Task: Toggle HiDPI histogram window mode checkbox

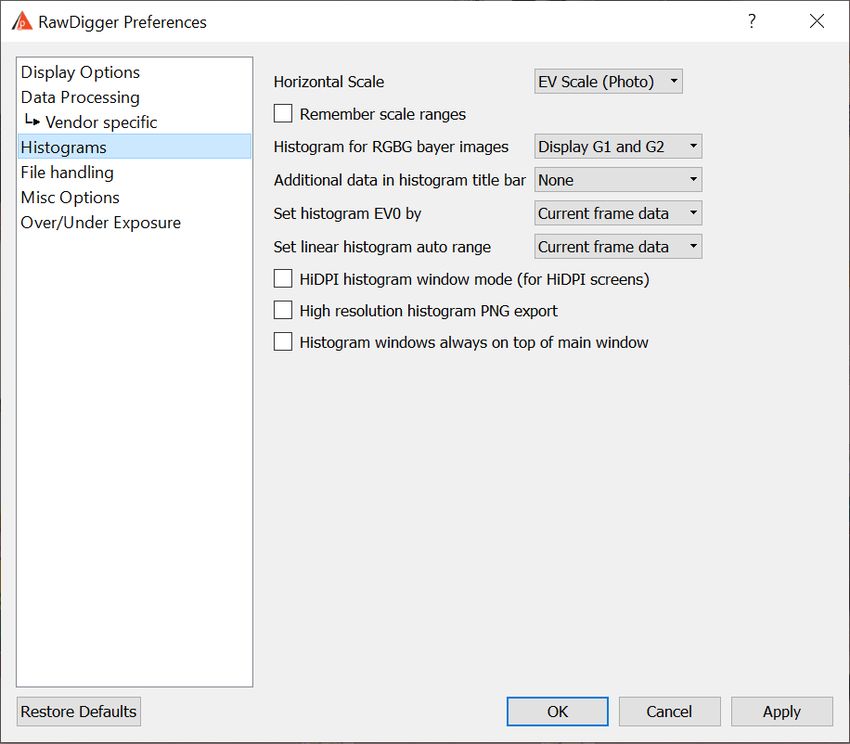Action: [x=283, y=279]
